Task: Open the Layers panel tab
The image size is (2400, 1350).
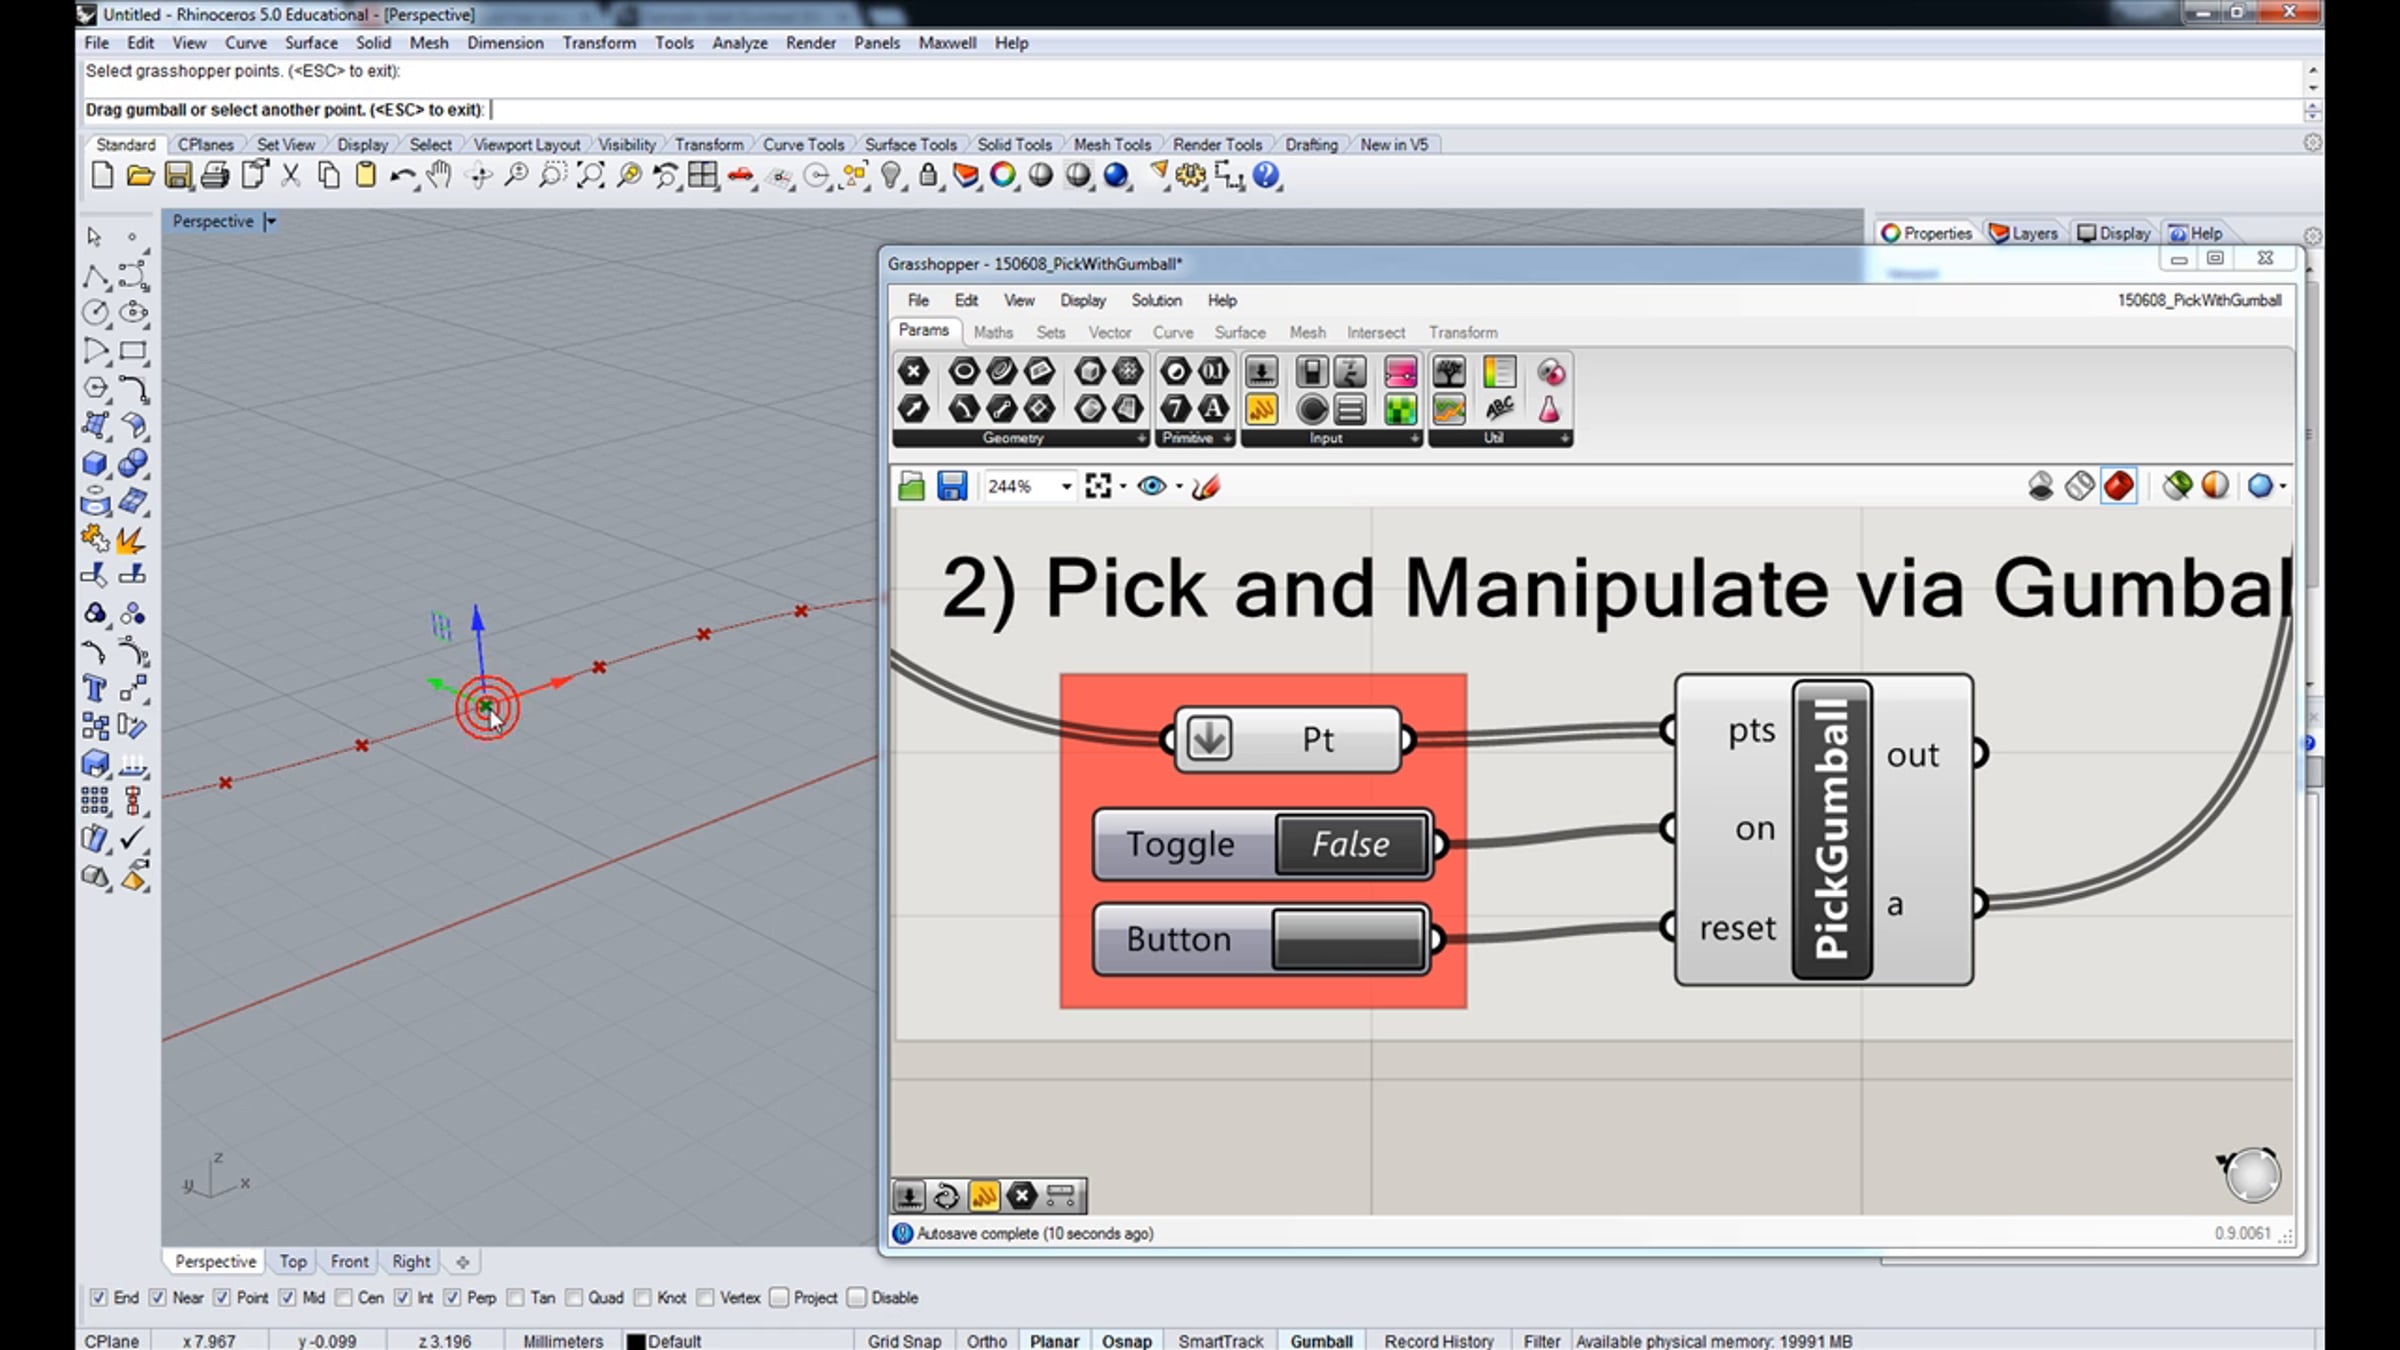Action: (x=2025, y=234)
